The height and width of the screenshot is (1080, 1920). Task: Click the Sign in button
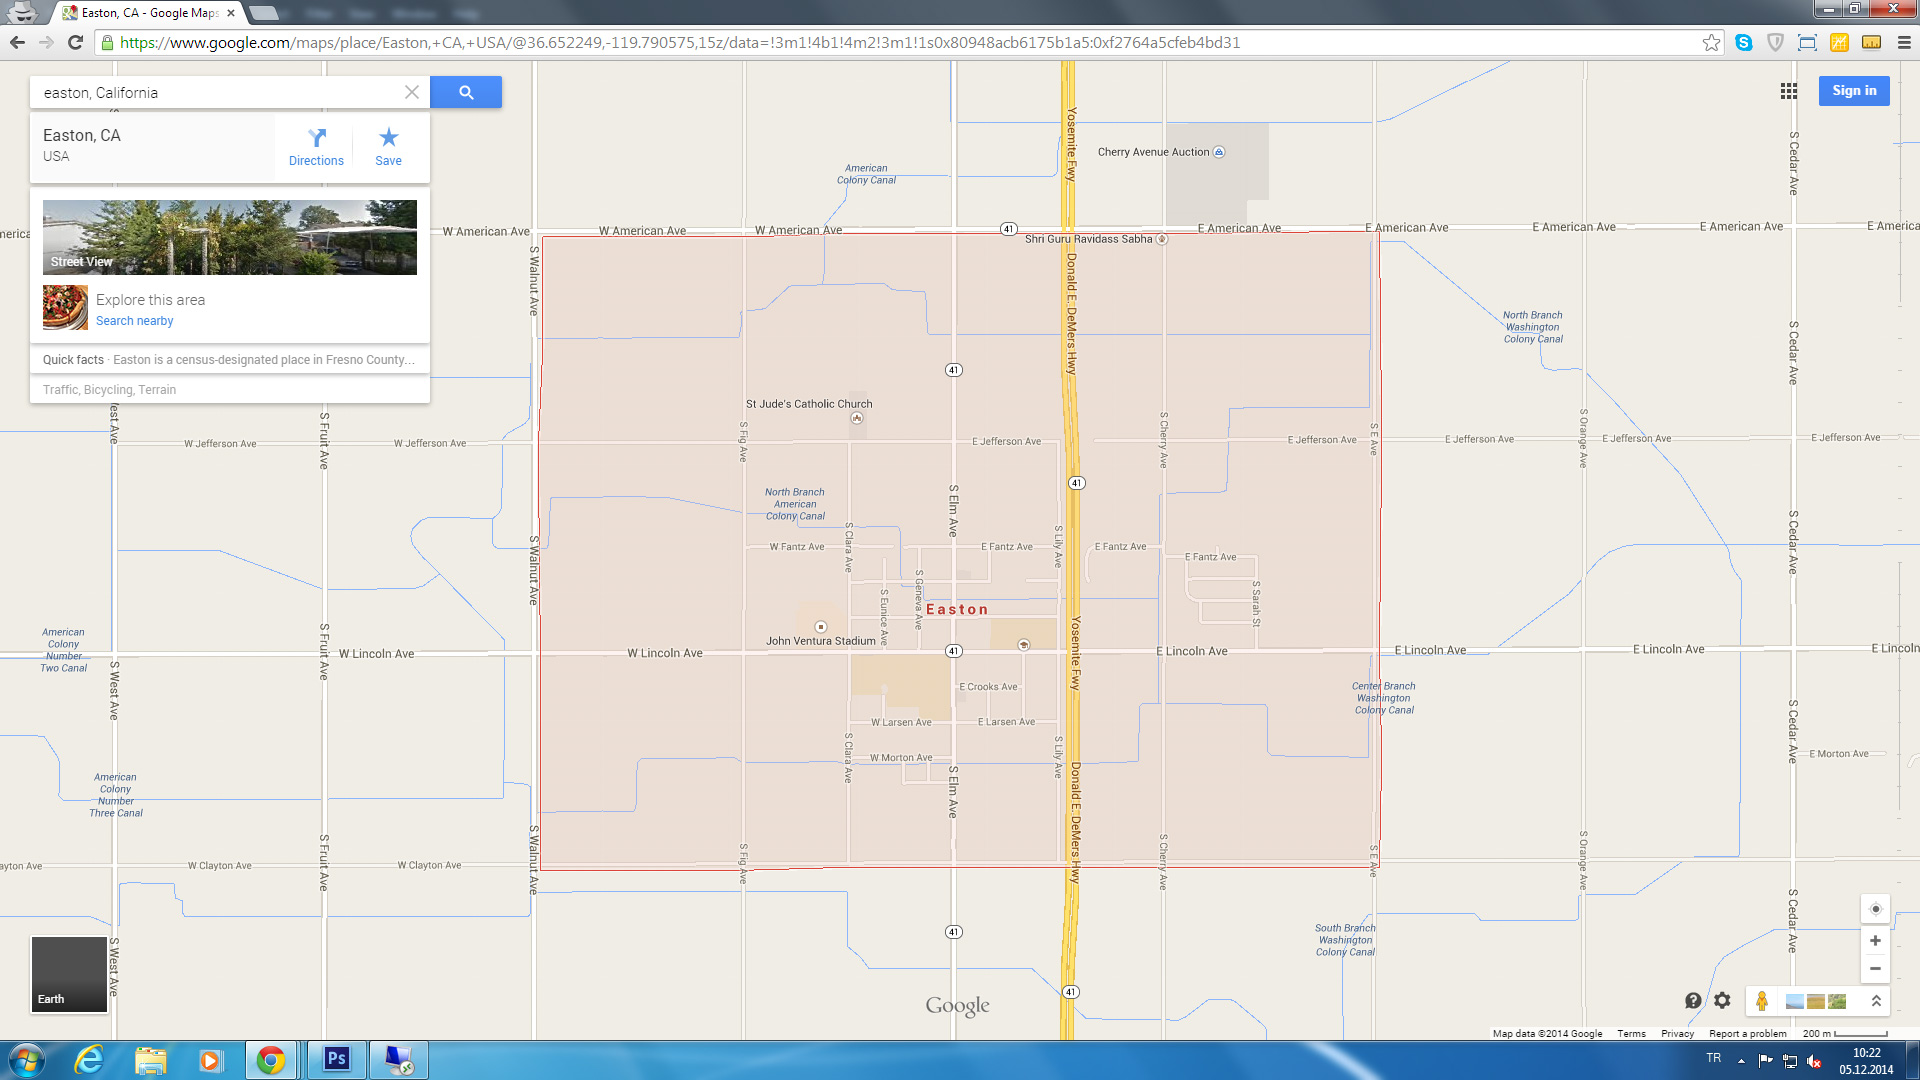click(1853, 91)
